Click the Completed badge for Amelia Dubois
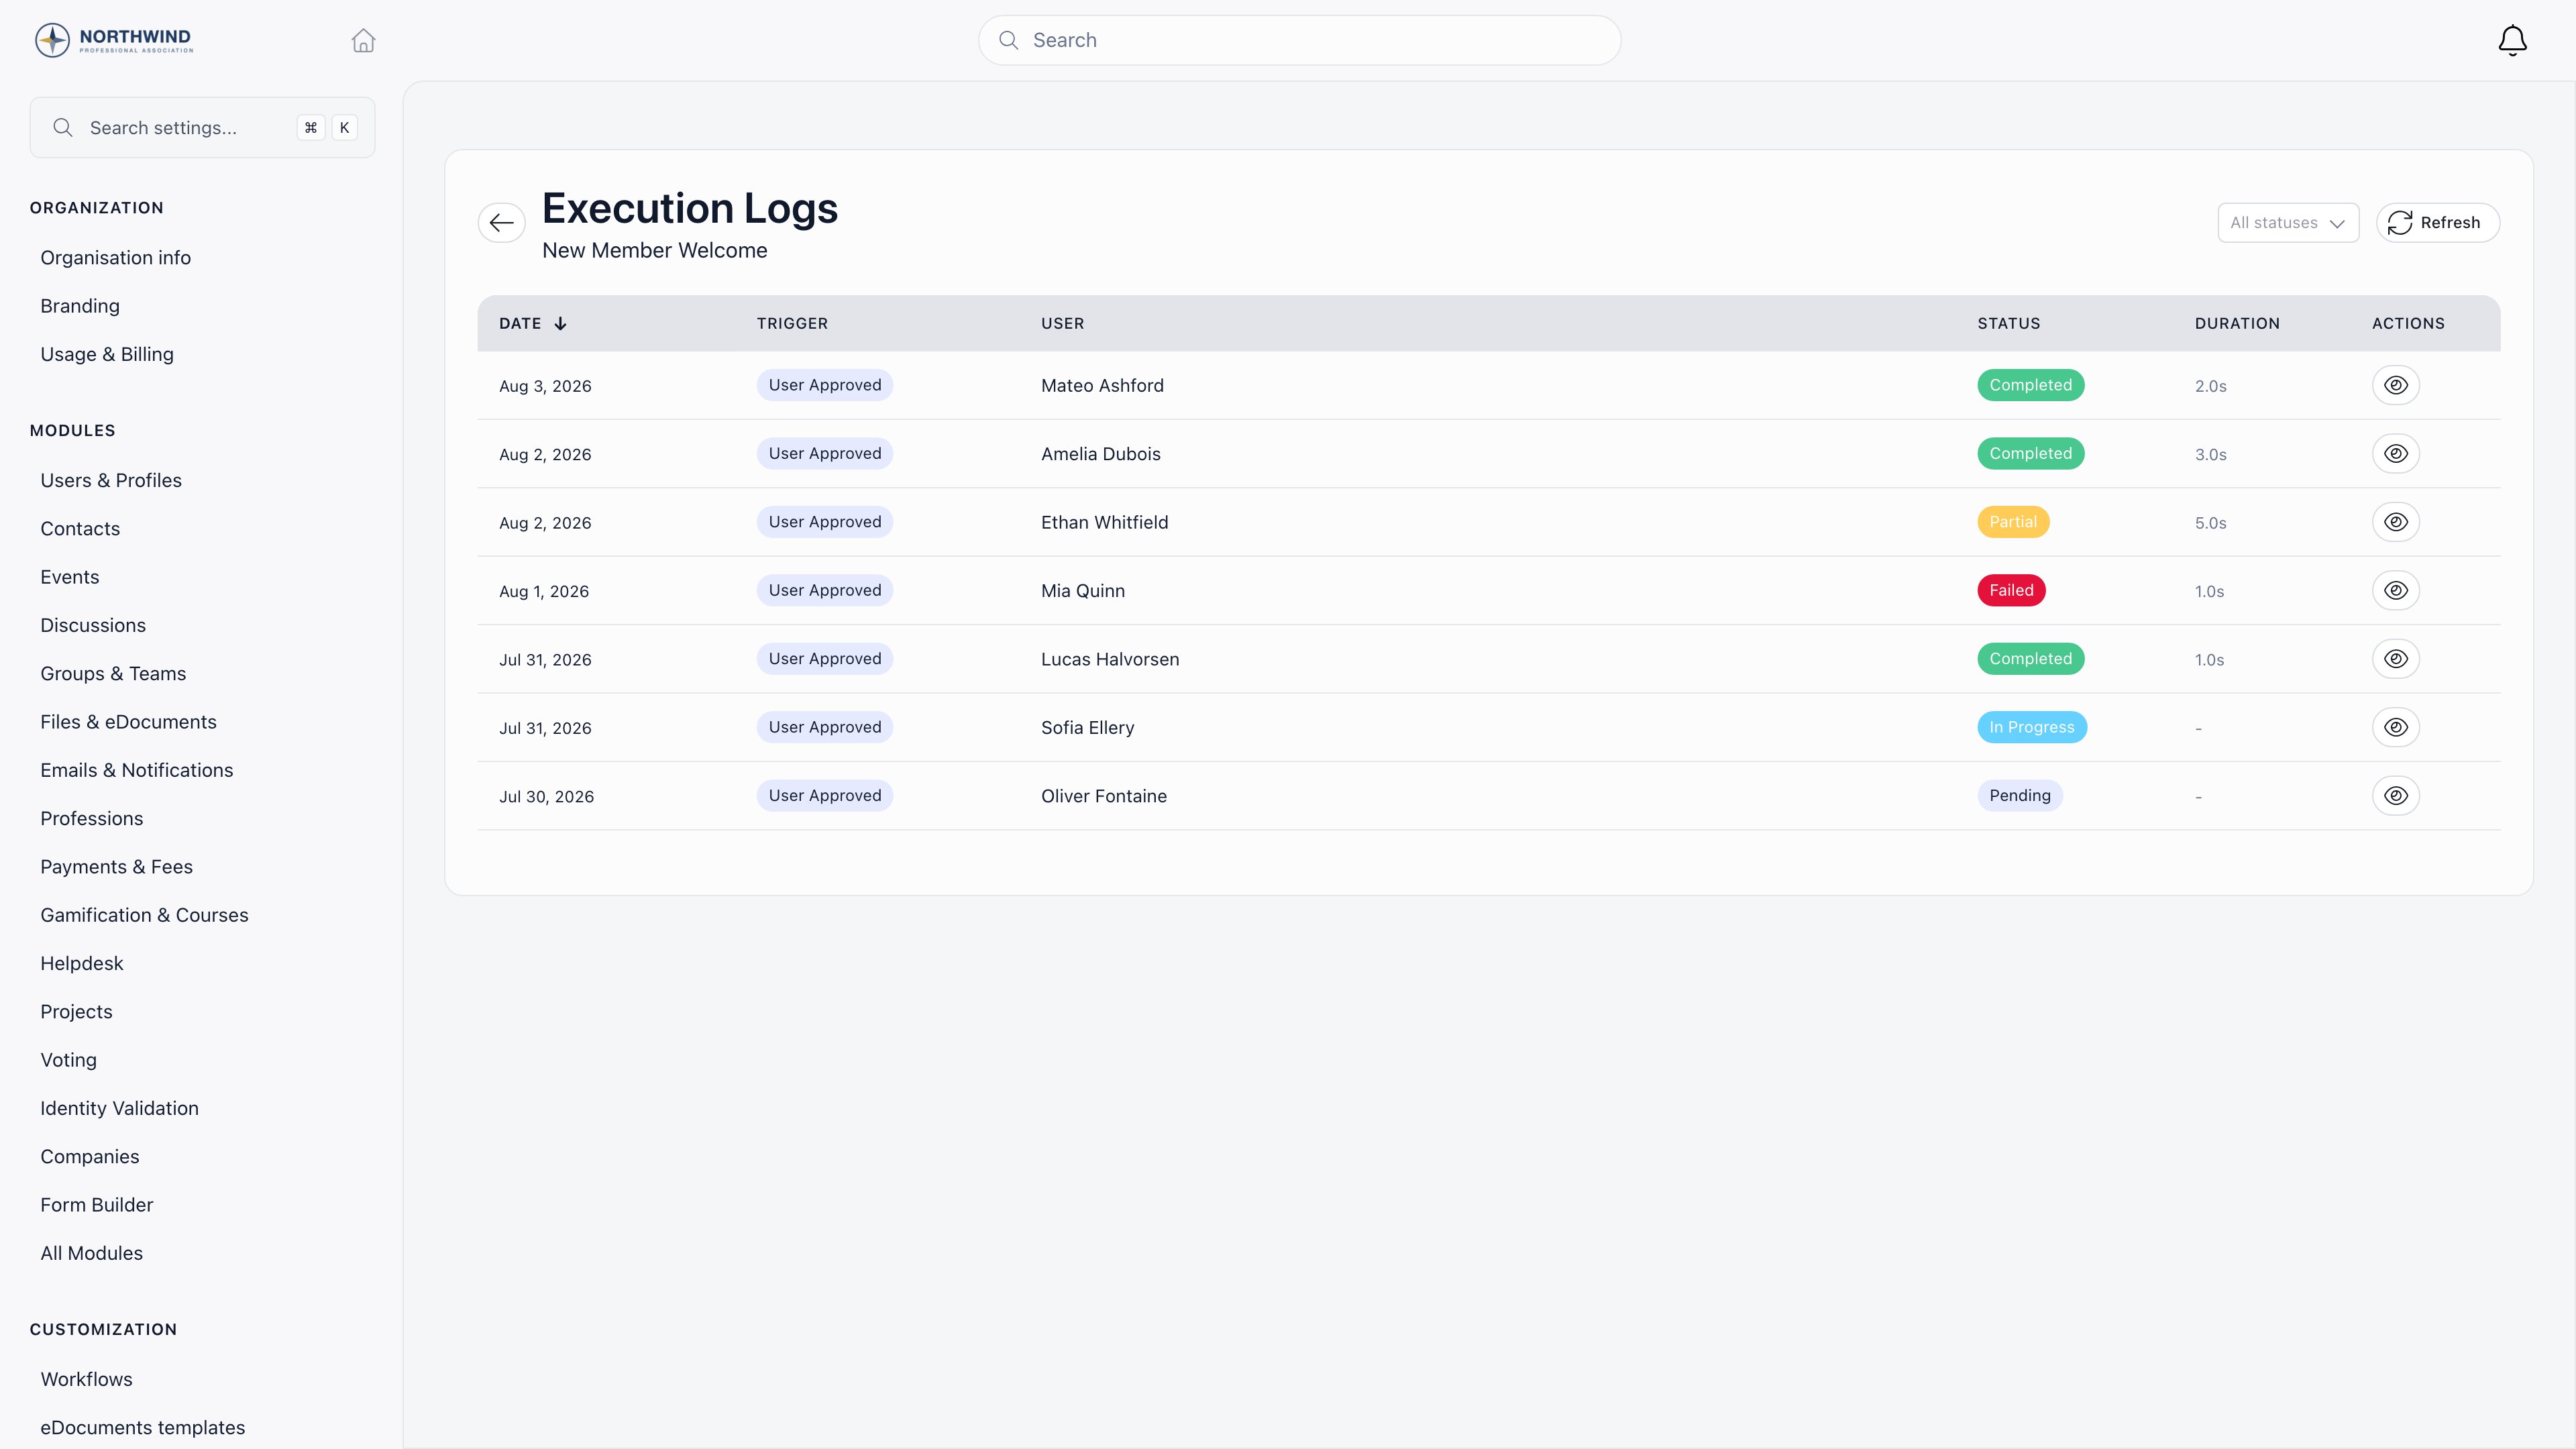 point(2030,453)
